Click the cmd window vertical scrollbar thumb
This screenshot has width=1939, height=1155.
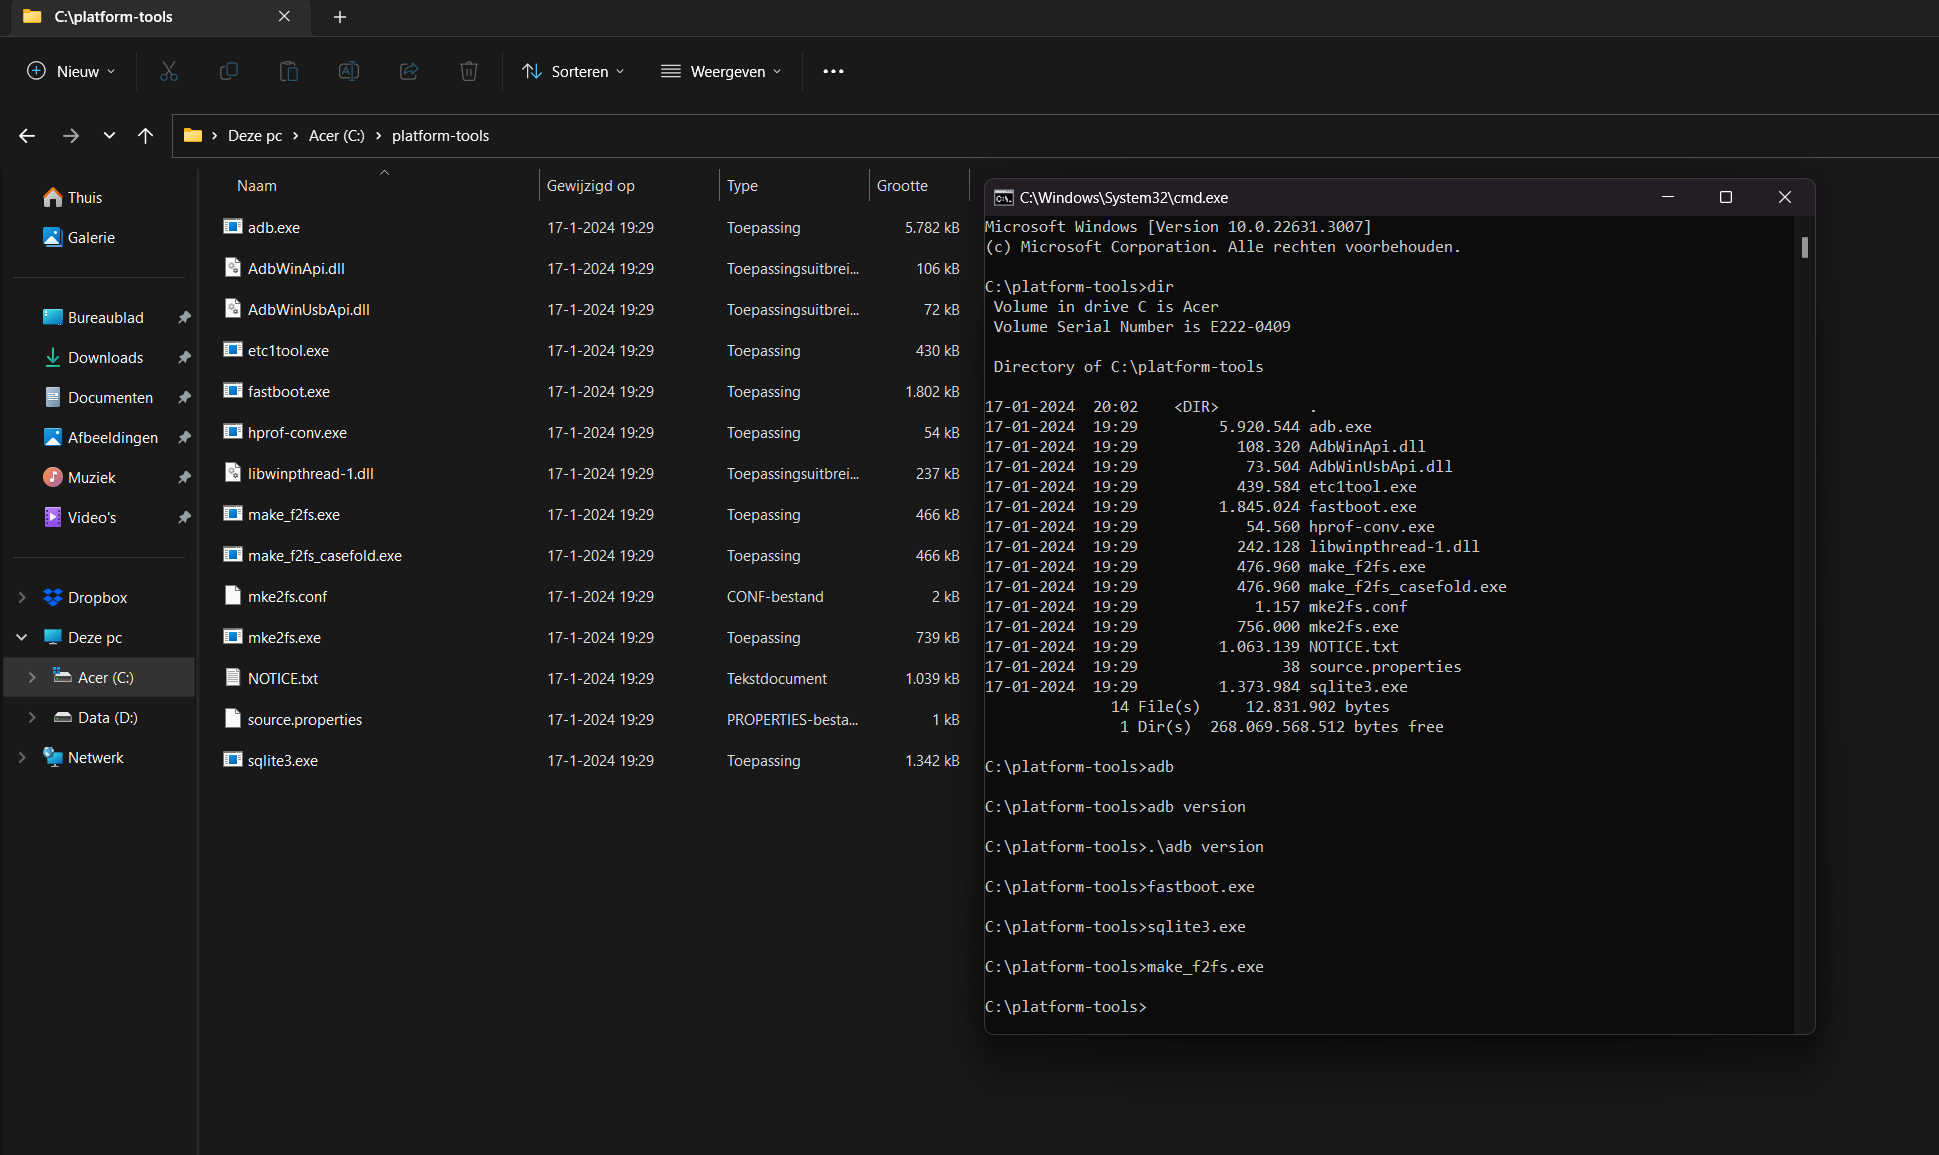(x=1804, y=247)
